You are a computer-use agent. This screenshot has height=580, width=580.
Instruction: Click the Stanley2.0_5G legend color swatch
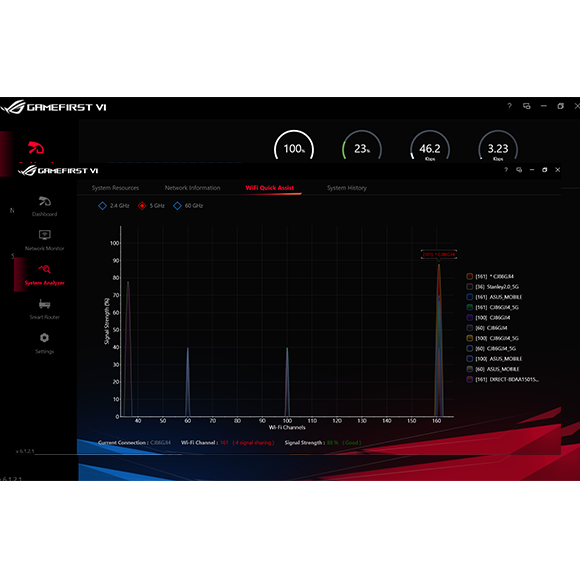coord(469,287)
